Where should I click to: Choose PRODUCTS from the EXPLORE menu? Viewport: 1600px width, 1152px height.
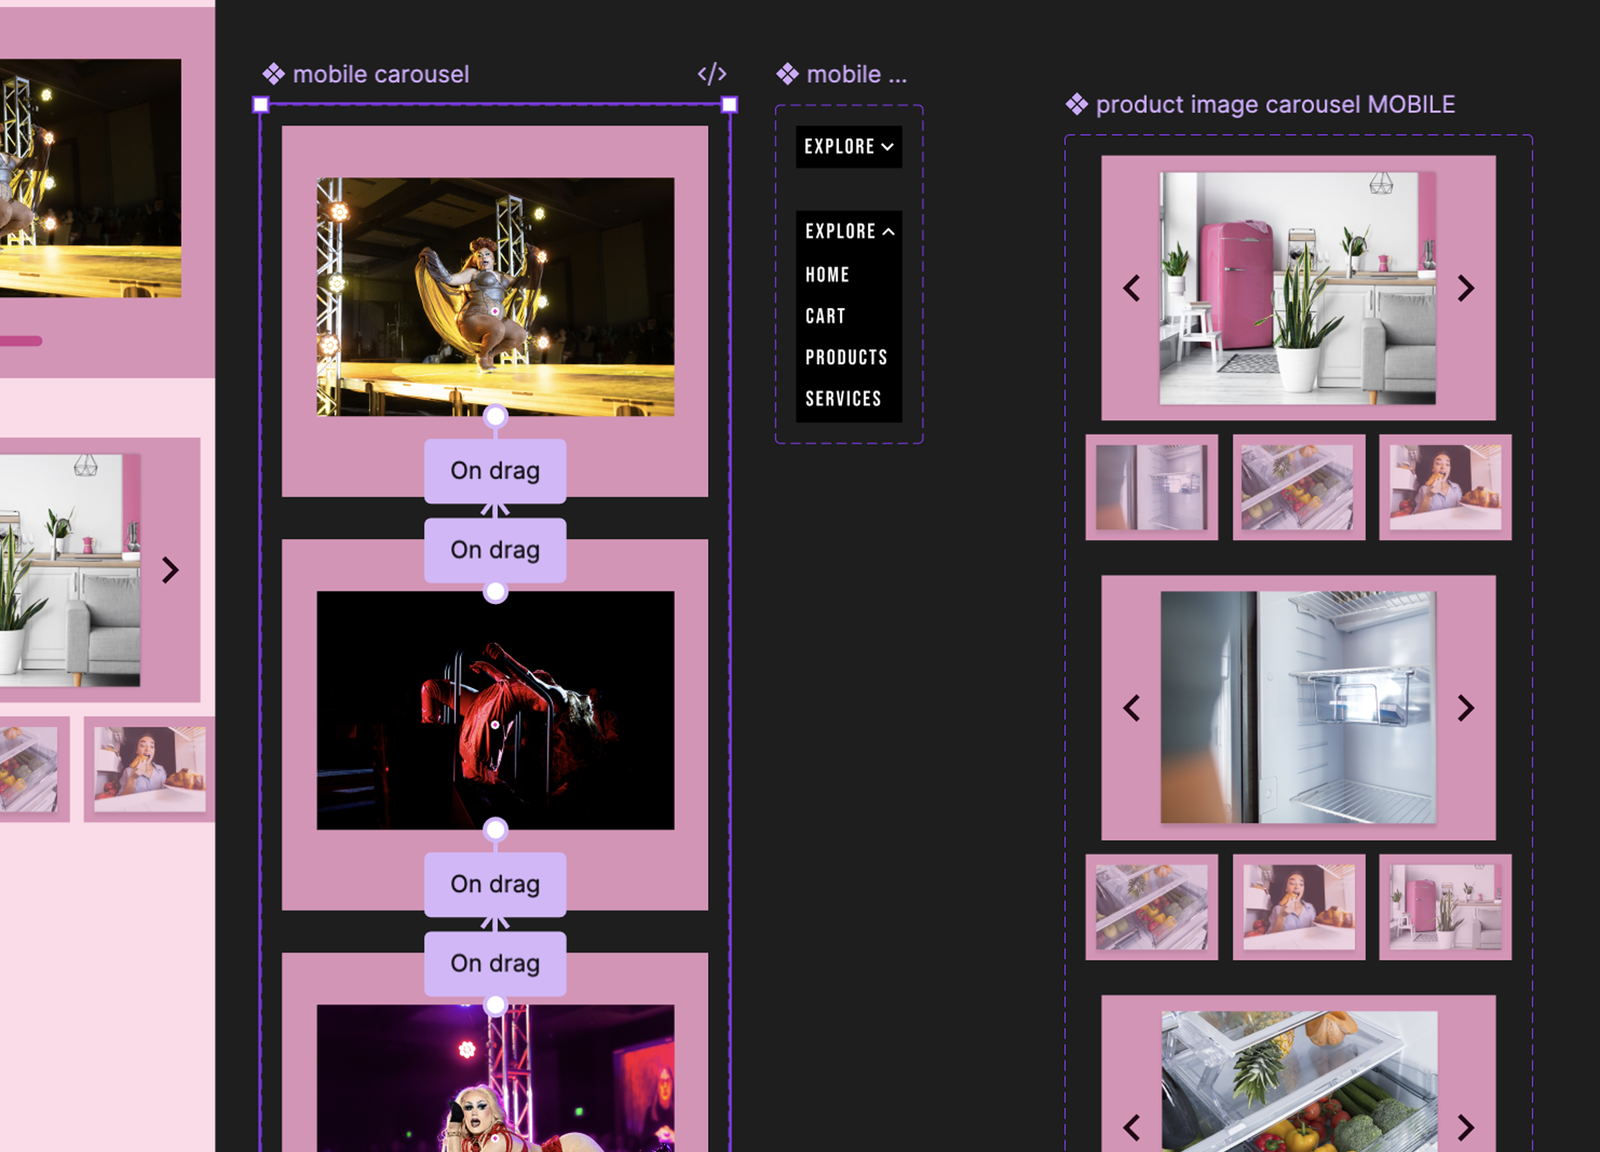click(x=846, y=357)
